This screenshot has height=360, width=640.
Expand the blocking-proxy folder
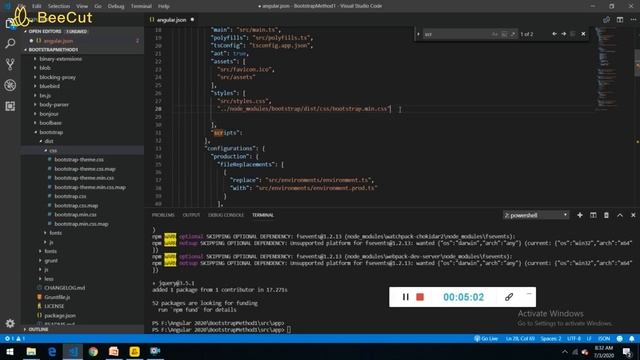point(57,77)
